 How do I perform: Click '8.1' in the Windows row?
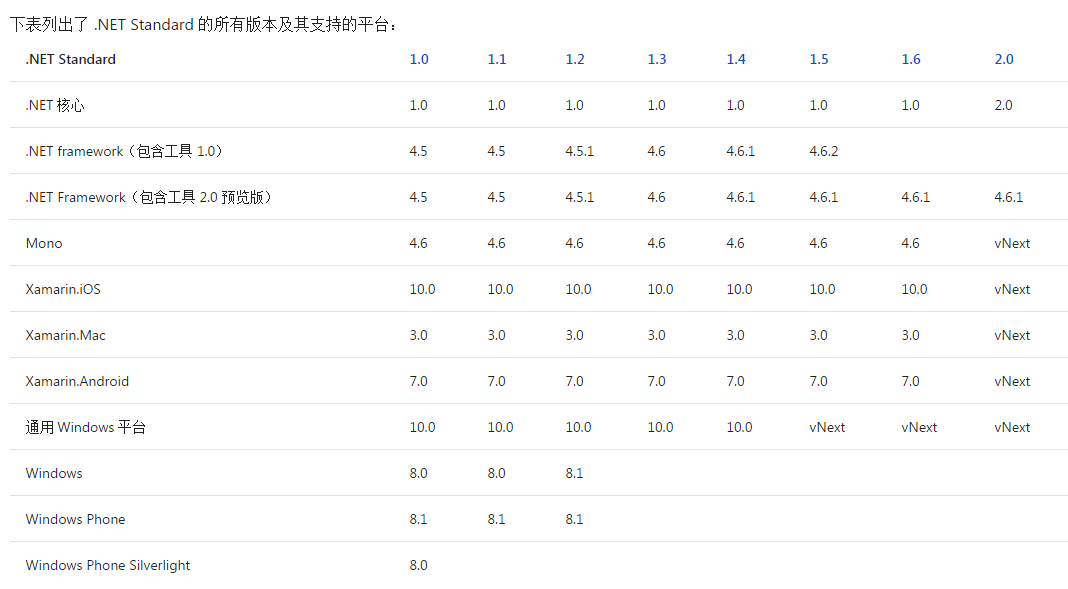574,473
